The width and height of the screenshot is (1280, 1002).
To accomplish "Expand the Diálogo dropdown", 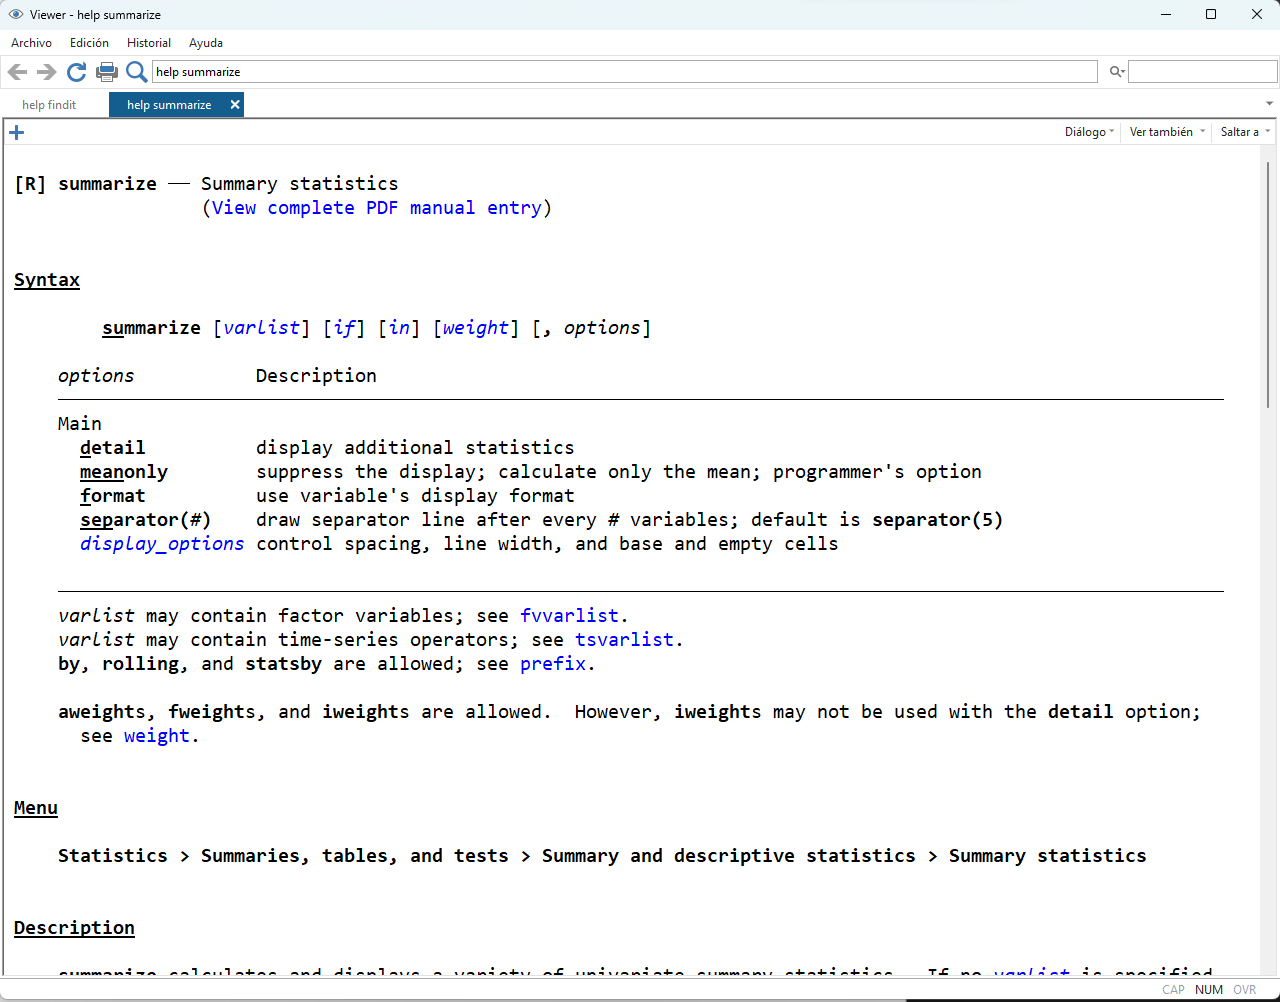I will [1089, 132].
